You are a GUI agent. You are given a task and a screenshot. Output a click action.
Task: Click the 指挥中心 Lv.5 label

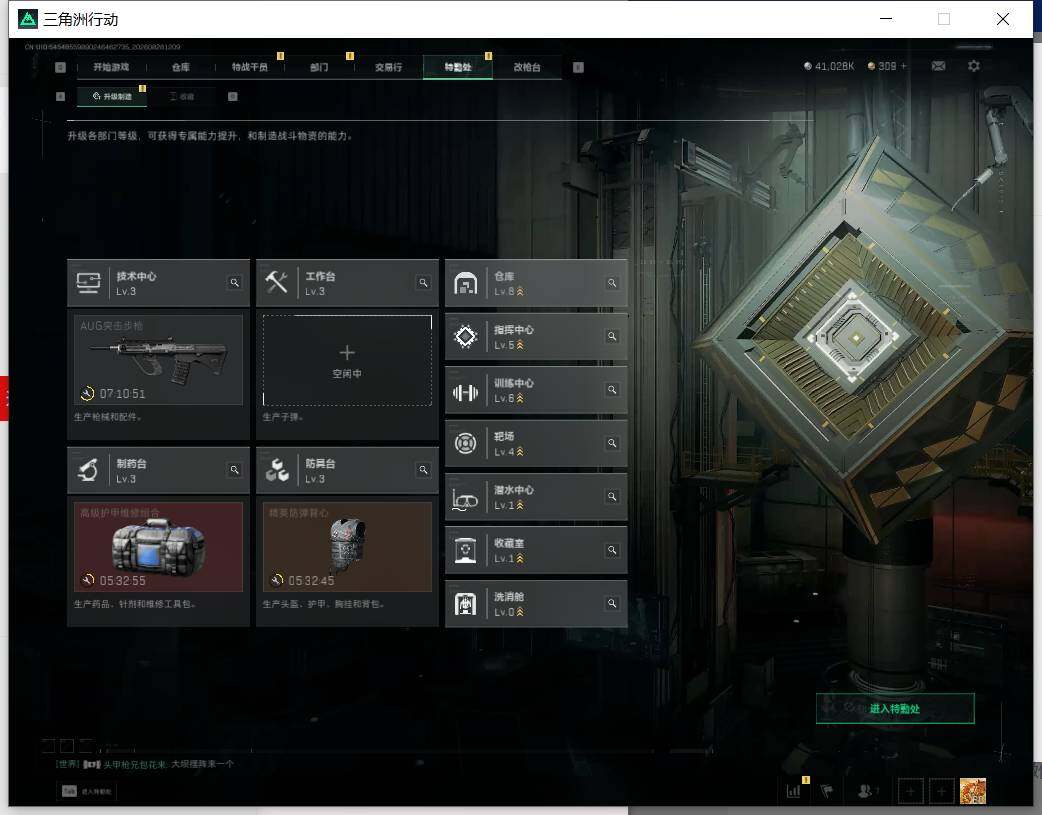[513, 337]
